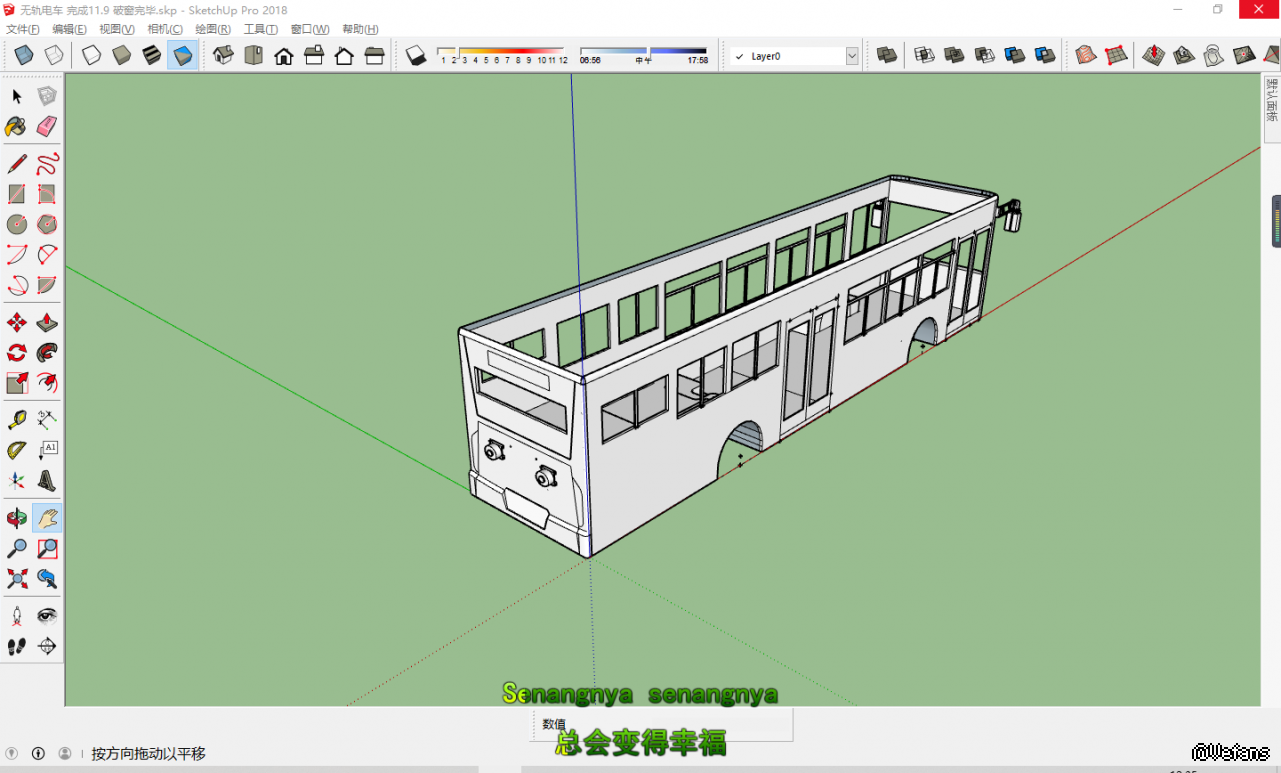Image resolution: width=1281 pixels, height=773 pixels.
Task: Choose the Rotate tool
Action: click(17, 353)
